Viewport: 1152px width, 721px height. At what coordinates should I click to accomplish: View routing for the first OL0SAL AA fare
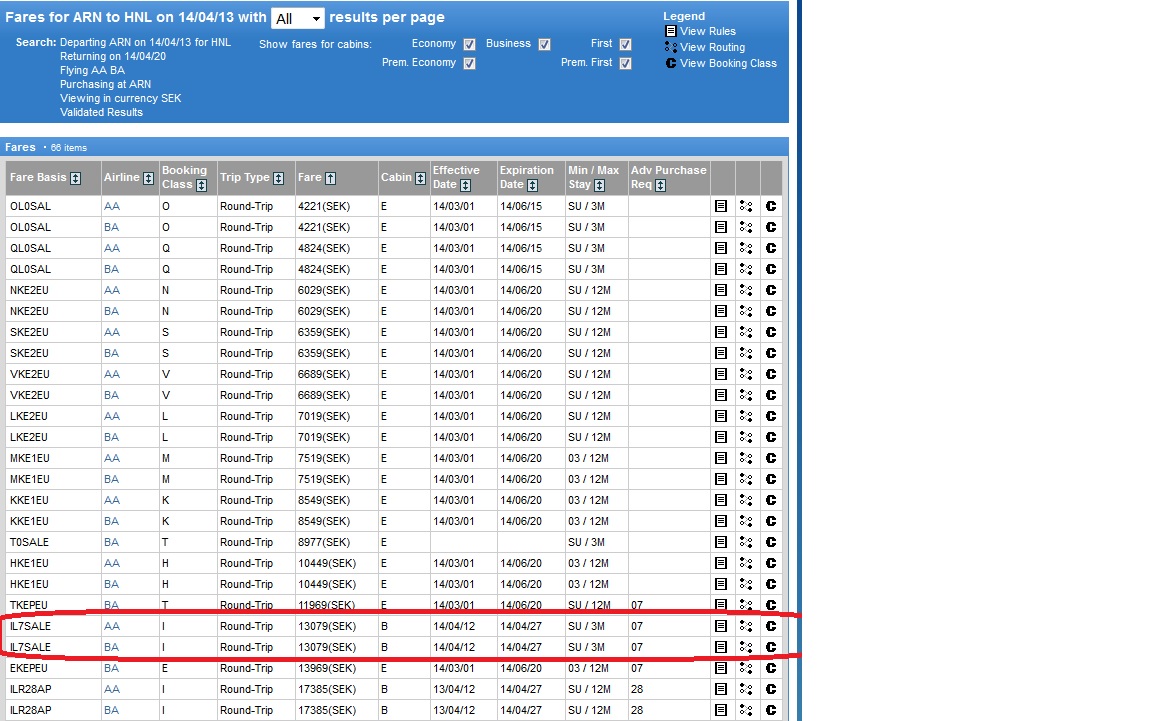coord(746,206)
